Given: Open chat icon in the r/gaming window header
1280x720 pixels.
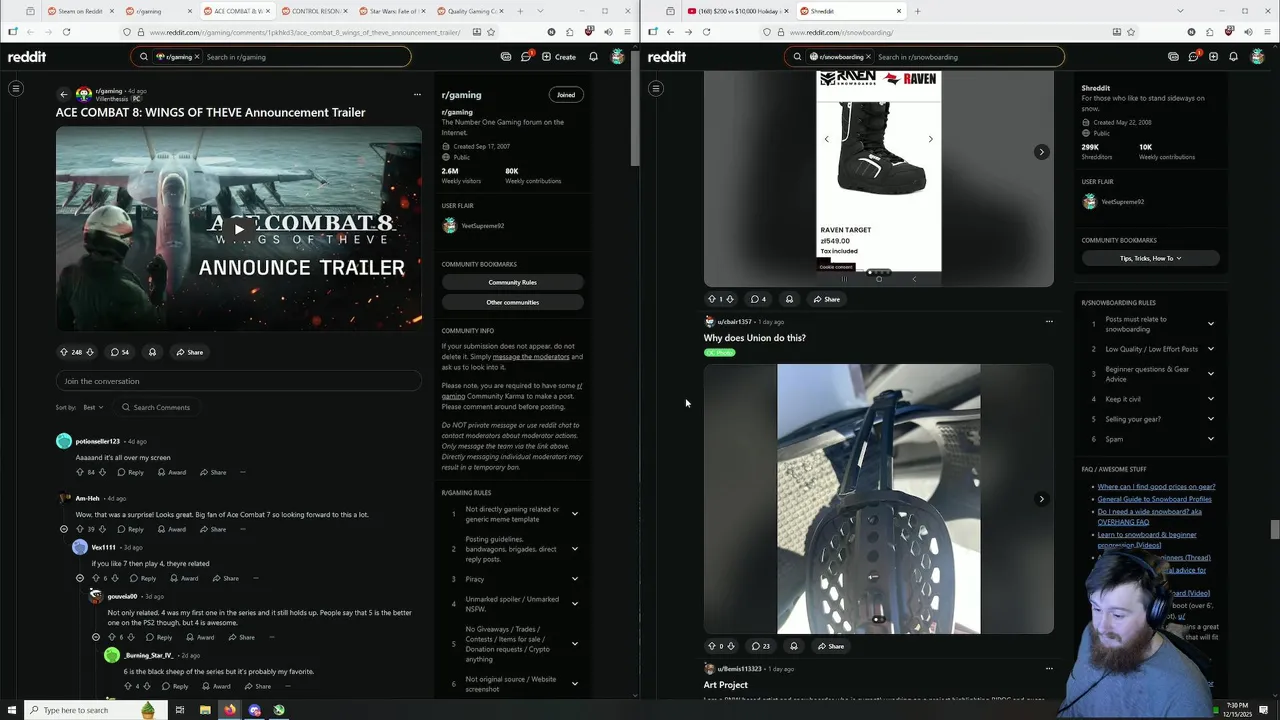Looking at the screenshot, I should pyautogui.click(x=526, y=57).
